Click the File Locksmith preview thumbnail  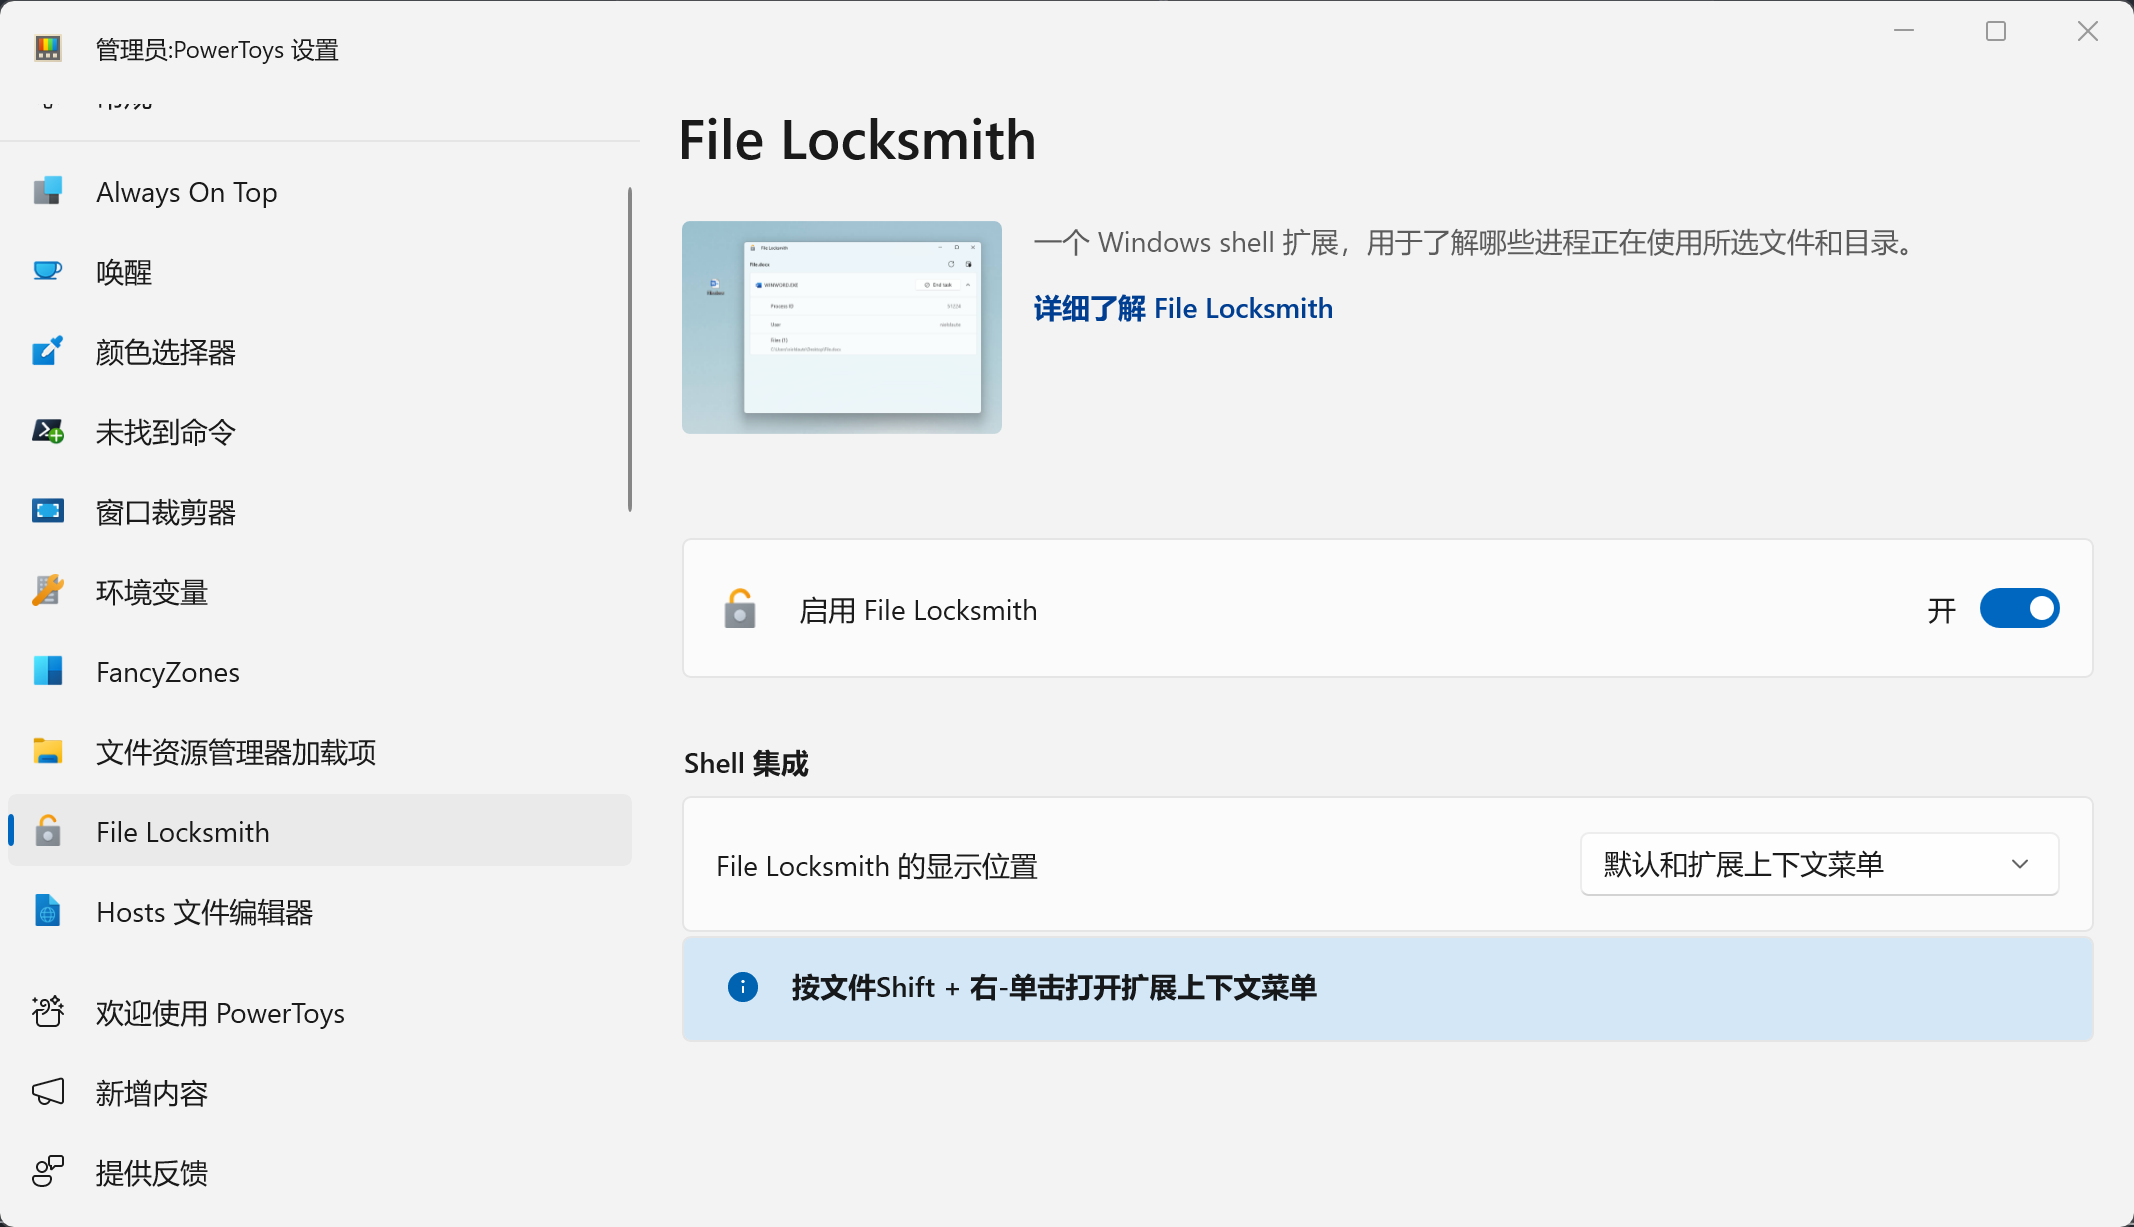coord(840,327)
